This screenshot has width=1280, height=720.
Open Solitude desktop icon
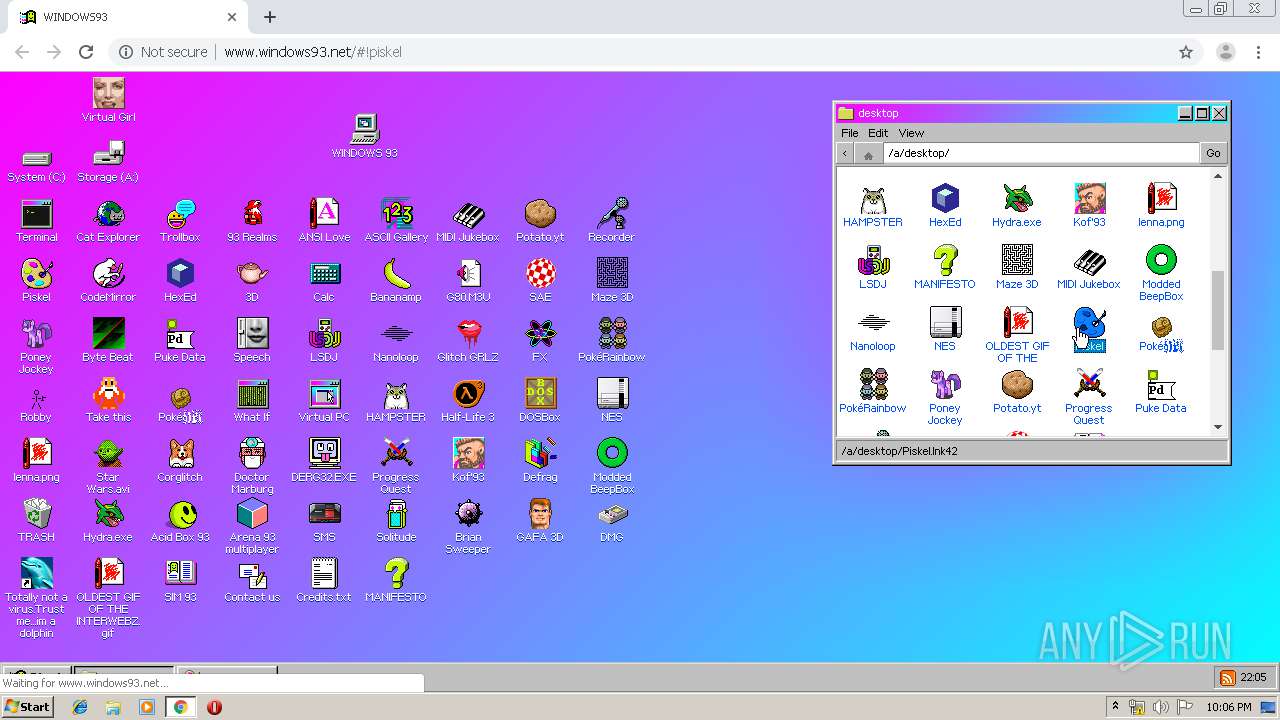(396, 521)
